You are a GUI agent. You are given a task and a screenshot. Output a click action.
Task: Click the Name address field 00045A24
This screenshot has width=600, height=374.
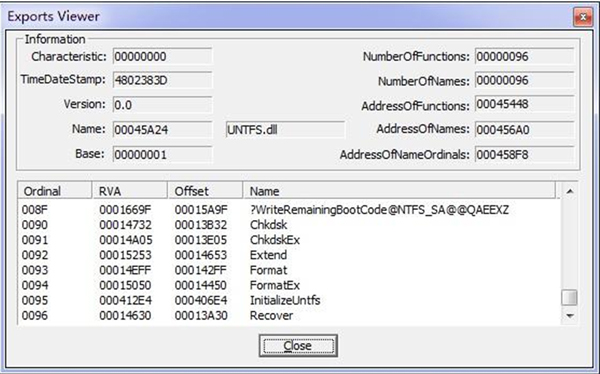[x=162, y=130]
